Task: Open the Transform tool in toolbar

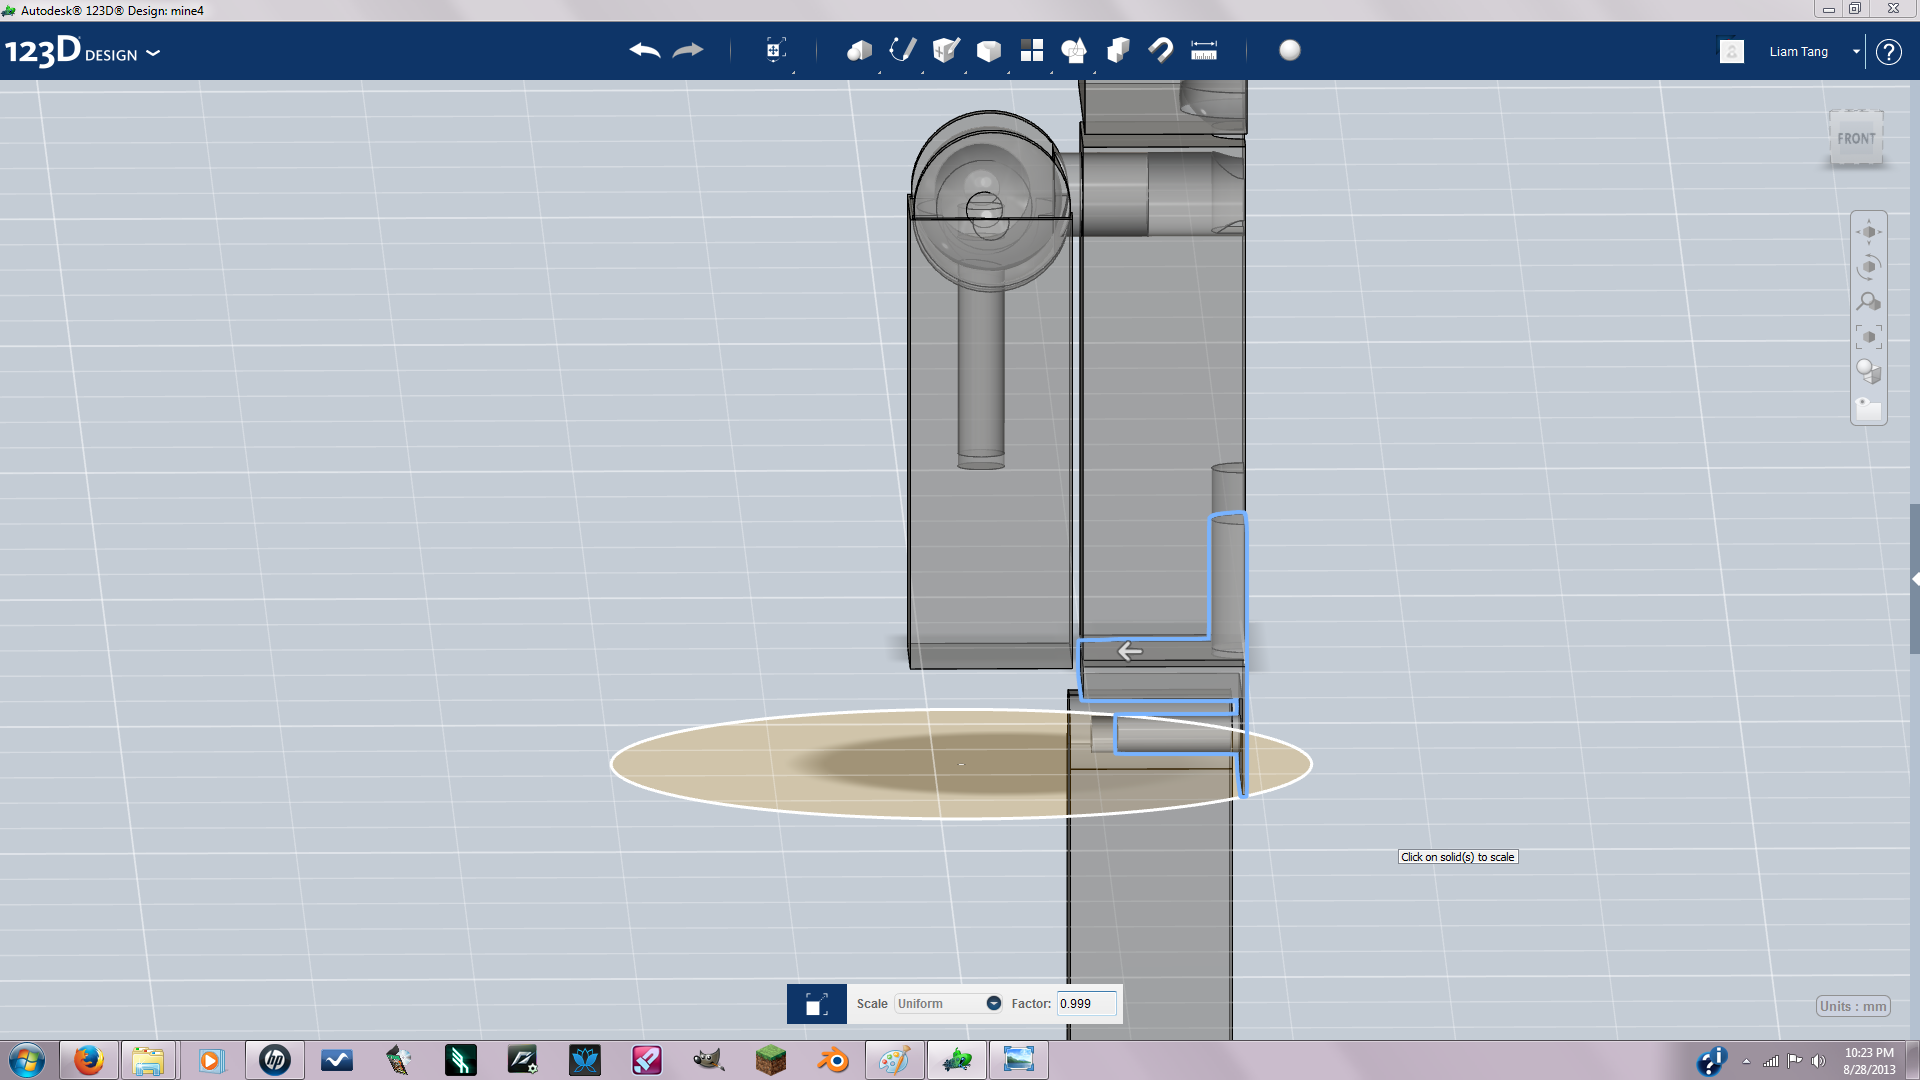Action: click(775, 50)
